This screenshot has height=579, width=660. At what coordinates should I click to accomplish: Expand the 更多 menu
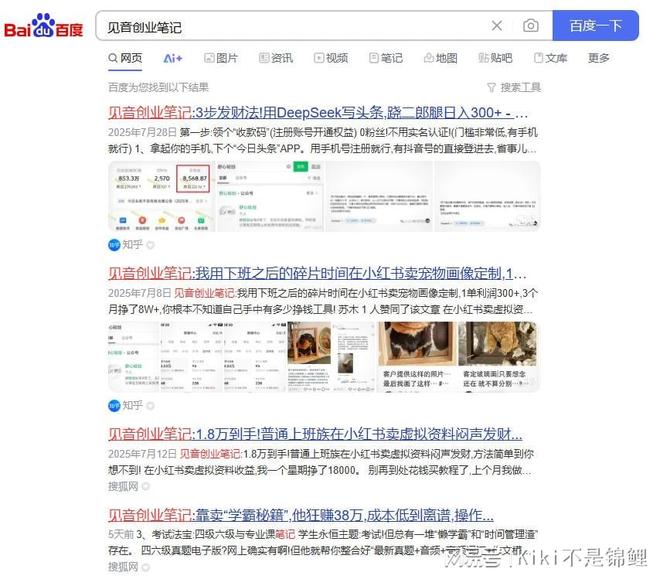(x=599, y=58)
